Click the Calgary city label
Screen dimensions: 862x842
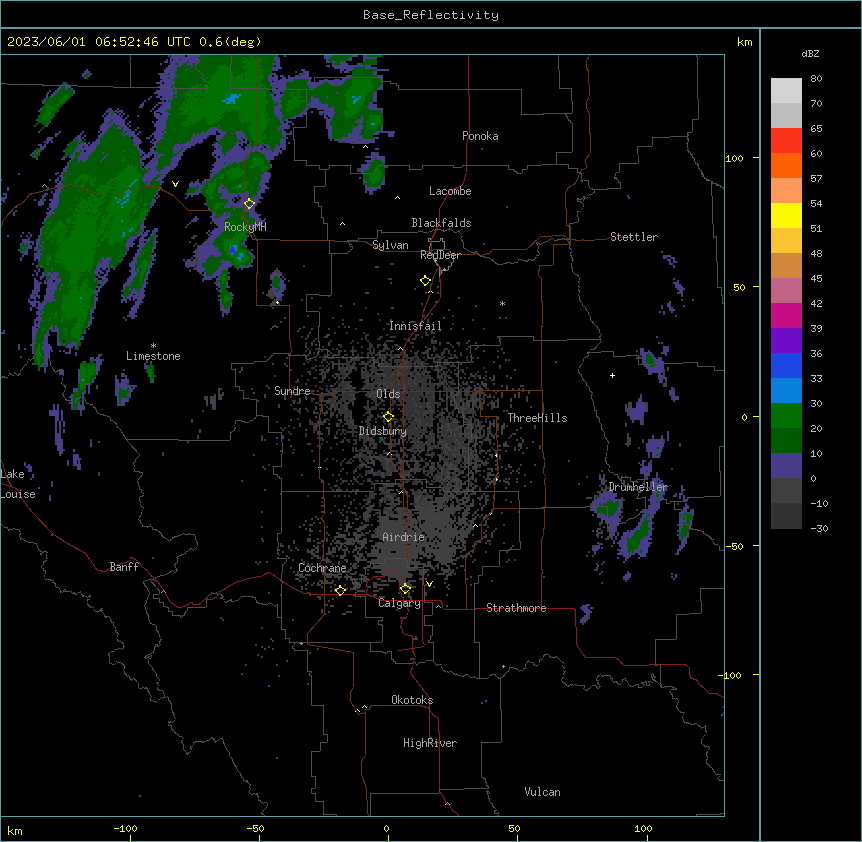tap(400, 603)
